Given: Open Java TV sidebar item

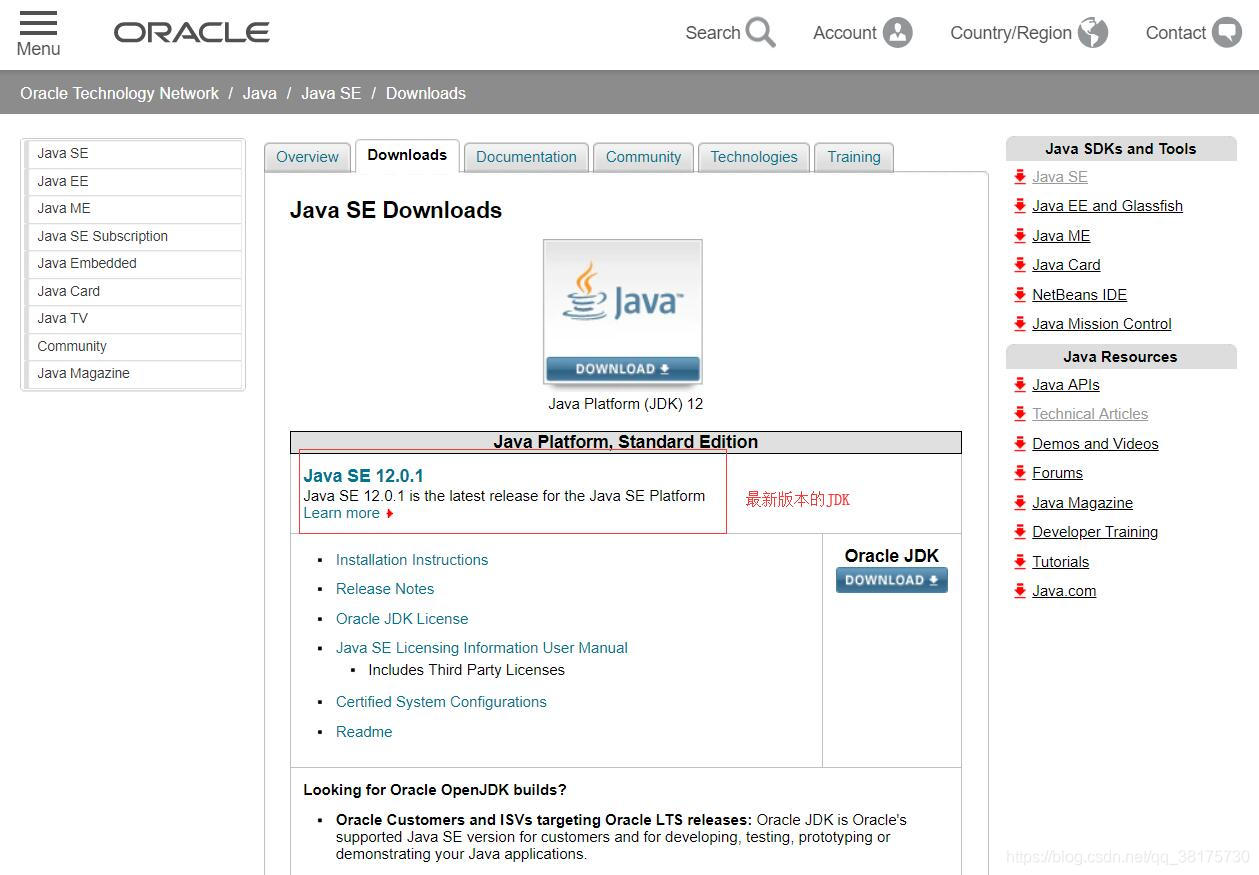Looking at the screenshot, I should 133,319.
